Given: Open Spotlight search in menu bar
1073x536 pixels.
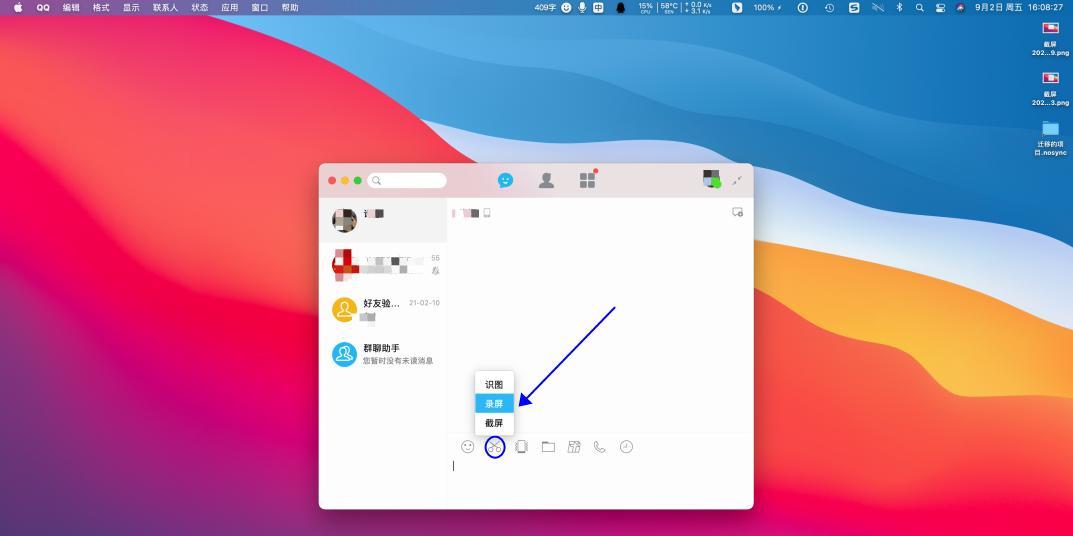Looking at the screenshot, I should (920, 8).
